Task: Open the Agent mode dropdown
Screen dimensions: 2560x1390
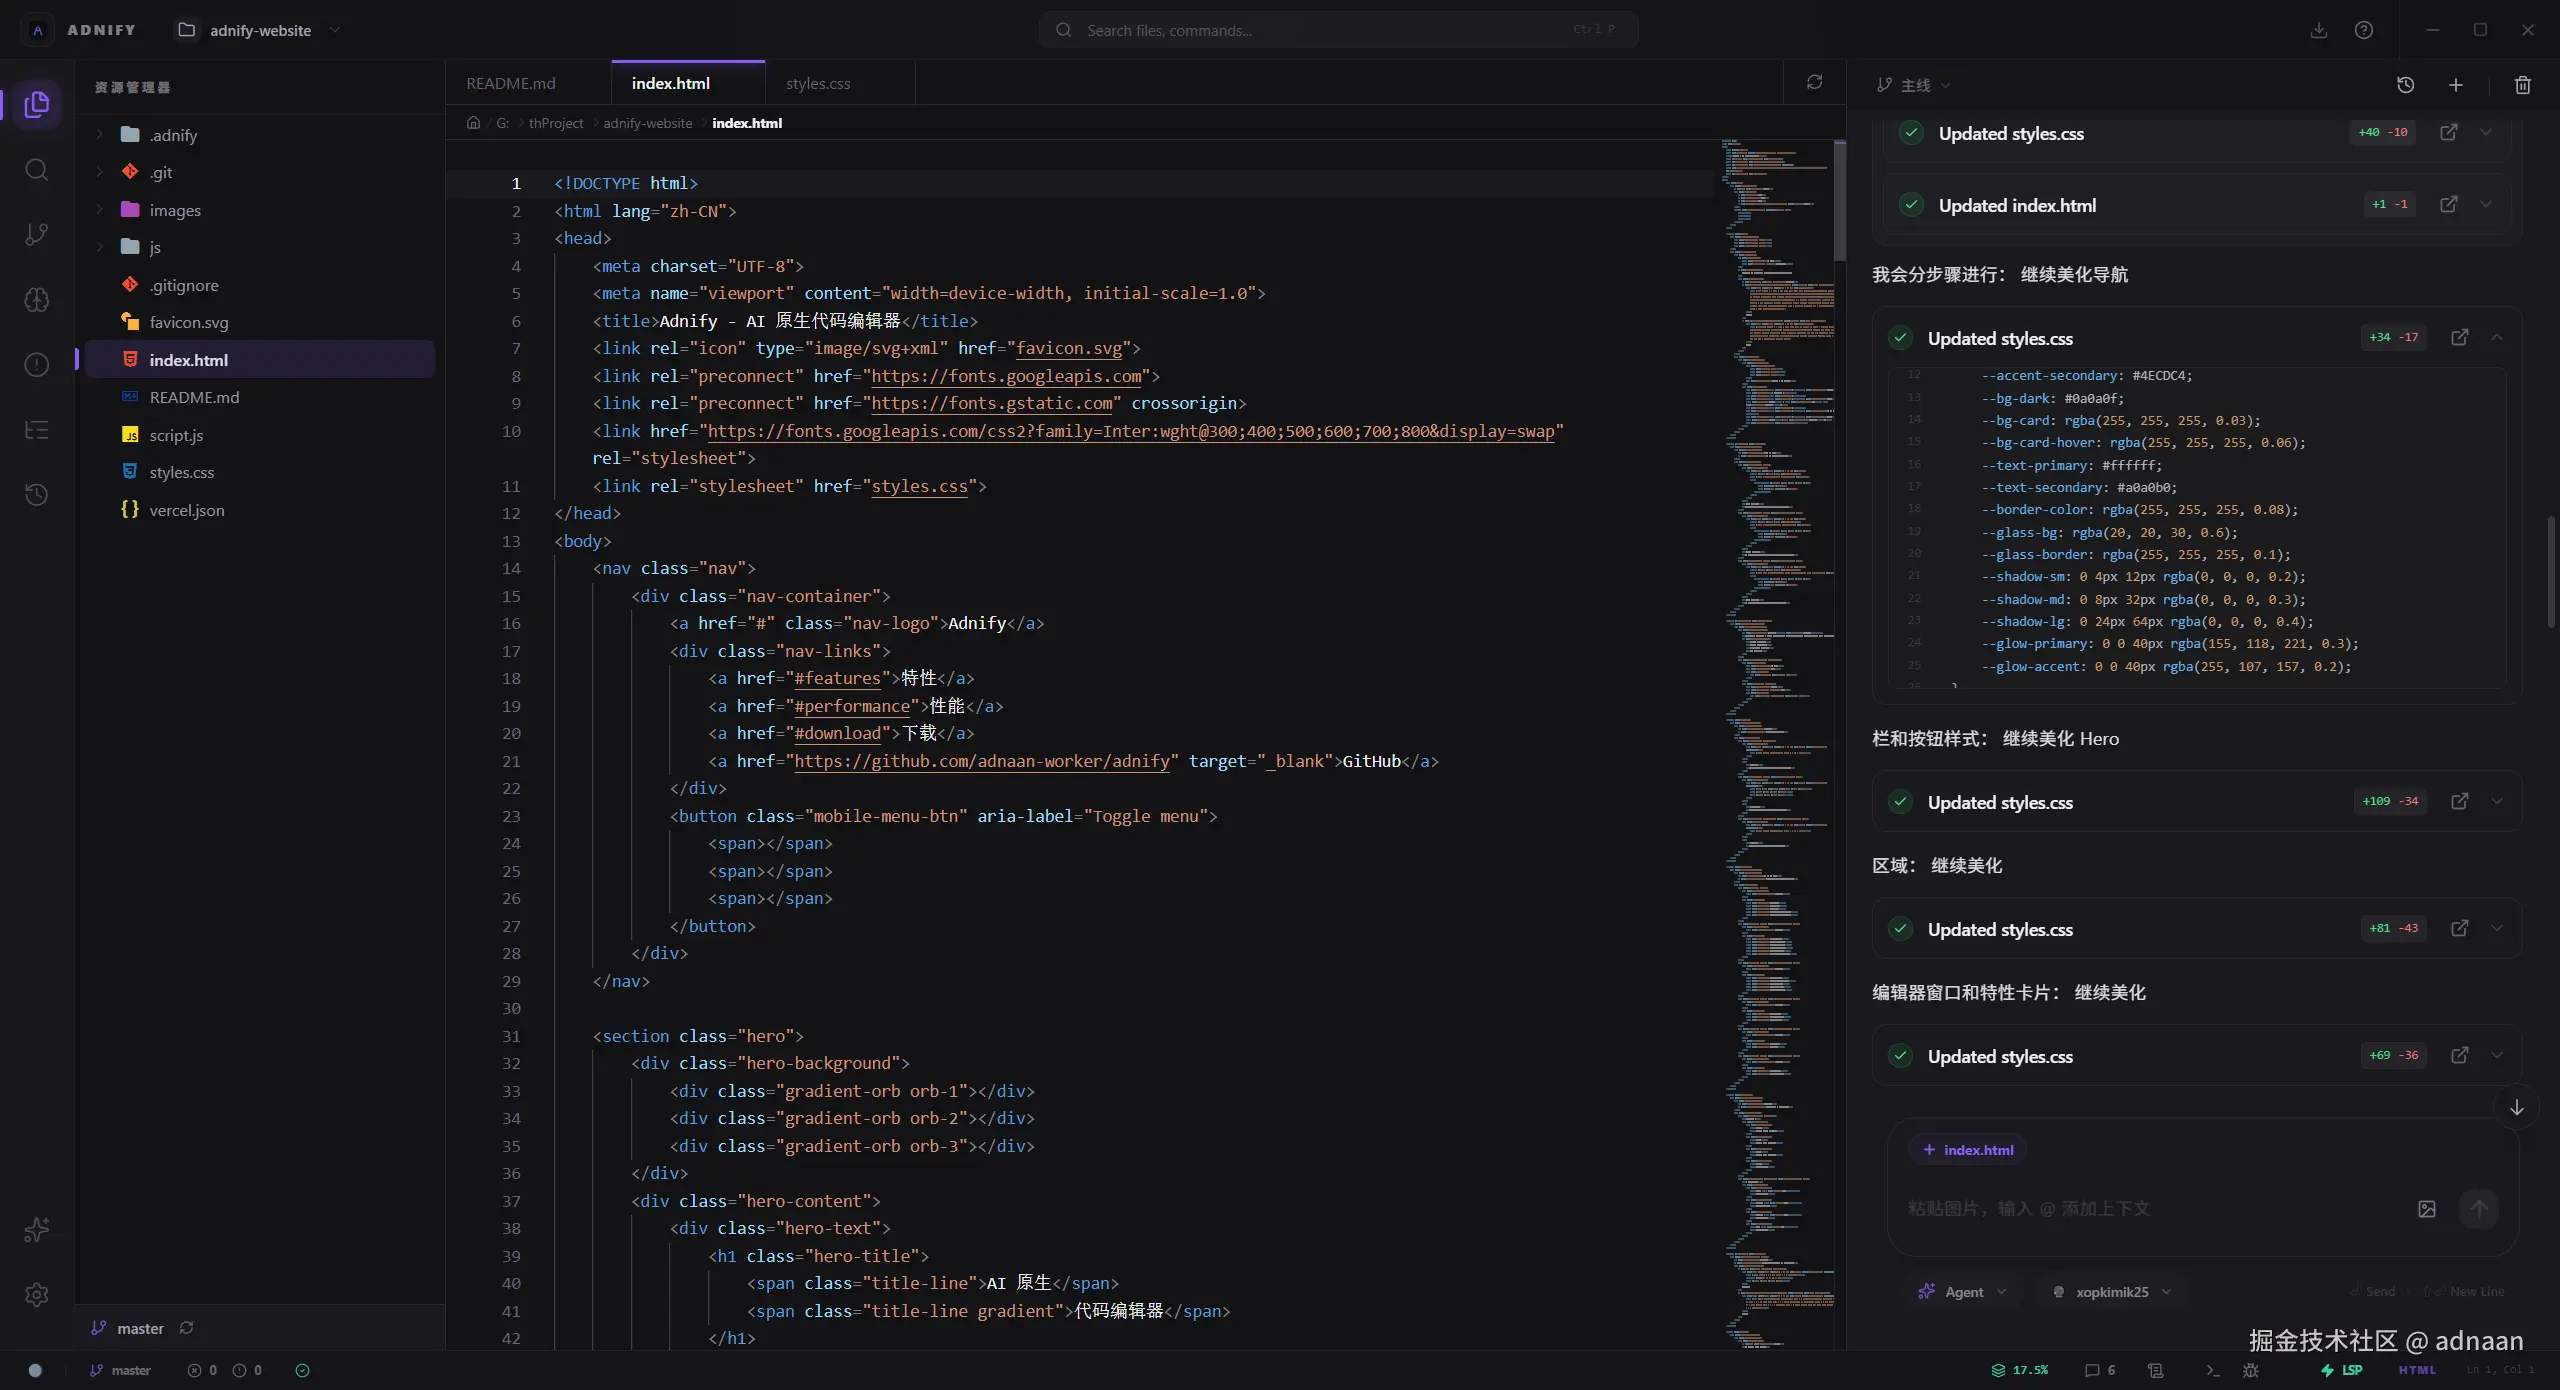Action: (x=1963, y=1292)
